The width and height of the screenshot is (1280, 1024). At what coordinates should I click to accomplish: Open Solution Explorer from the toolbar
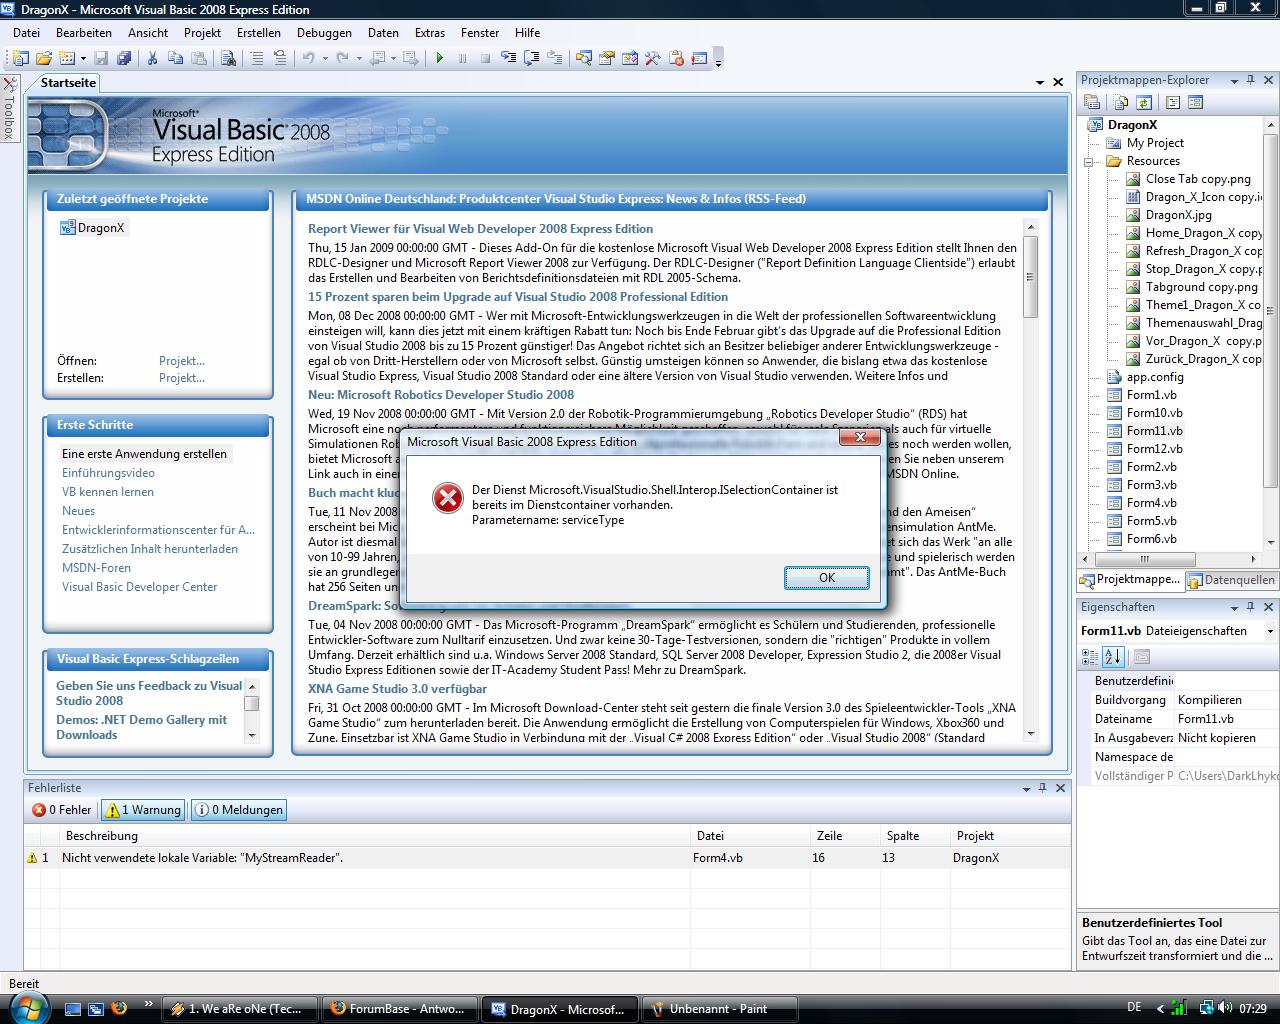(583, 58)
